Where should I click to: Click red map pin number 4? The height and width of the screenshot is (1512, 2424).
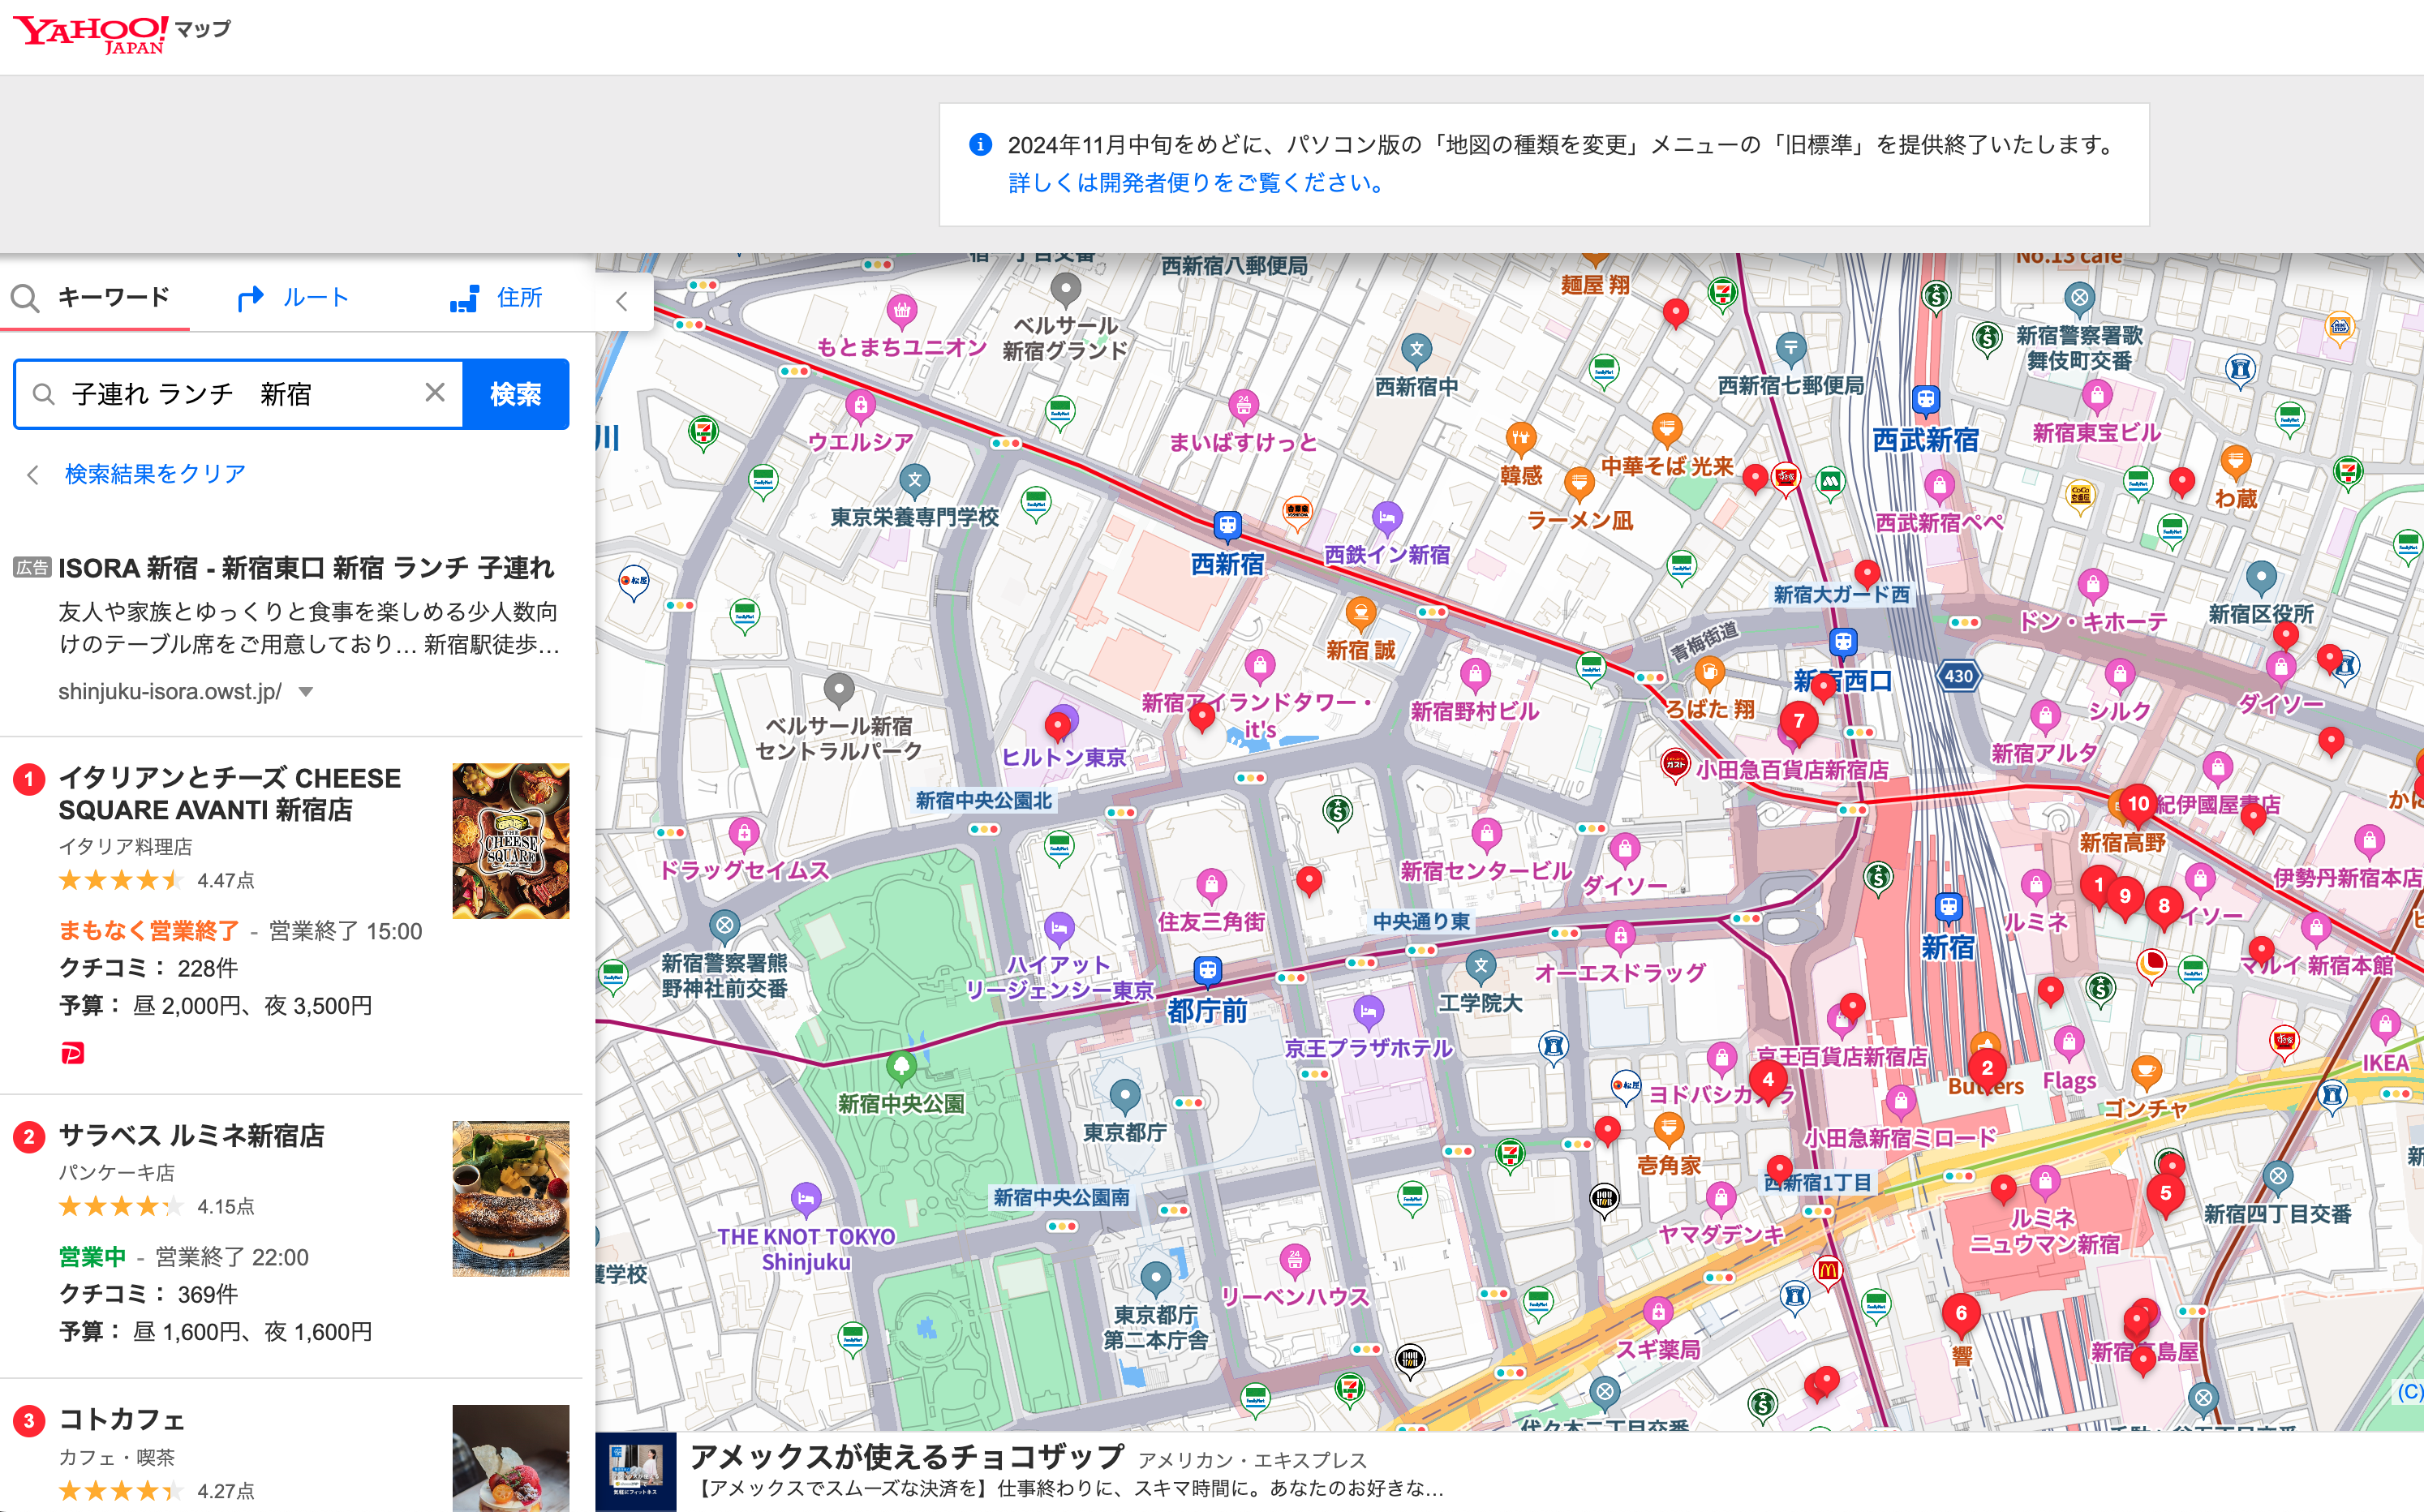point(1768,1080)
